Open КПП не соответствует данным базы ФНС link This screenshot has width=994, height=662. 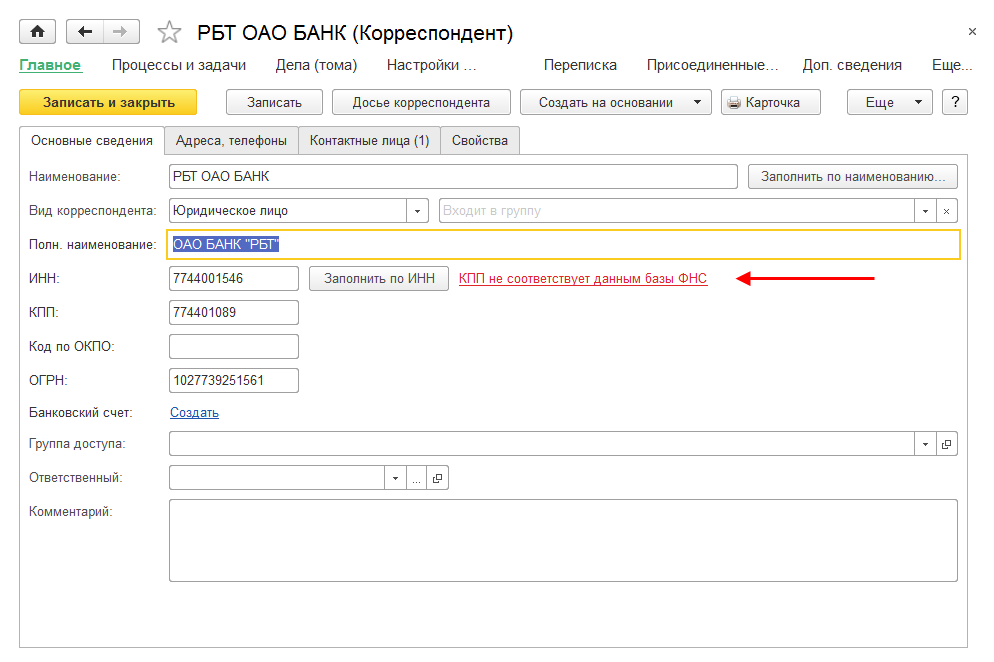tap(583, 278)
